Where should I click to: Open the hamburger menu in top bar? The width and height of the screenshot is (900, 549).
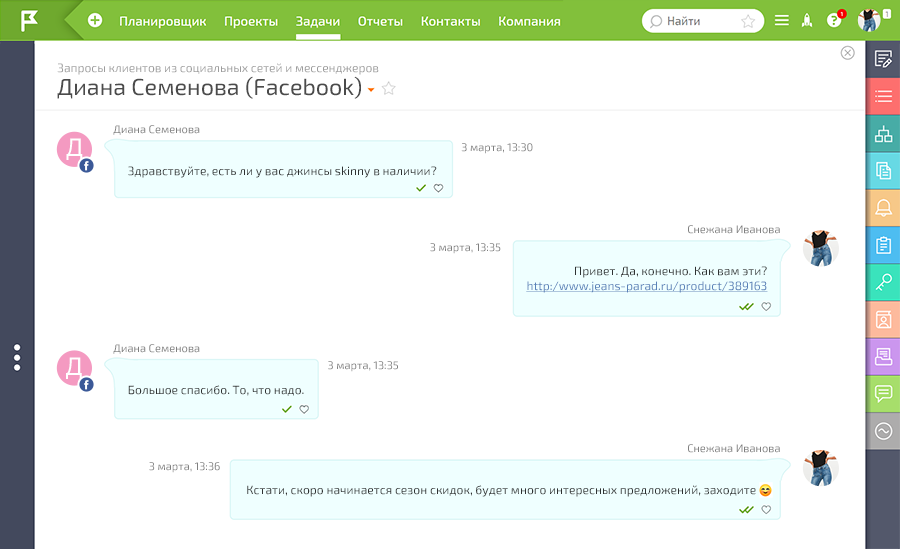click(x=782, y=20)
